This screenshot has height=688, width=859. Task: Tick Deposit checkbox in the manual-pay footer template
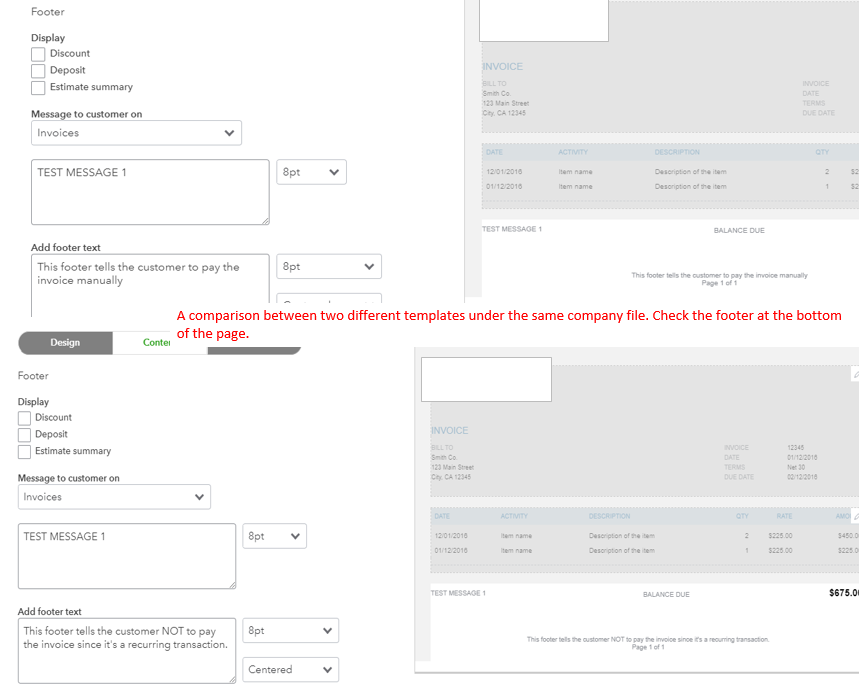tap(38, 71)
